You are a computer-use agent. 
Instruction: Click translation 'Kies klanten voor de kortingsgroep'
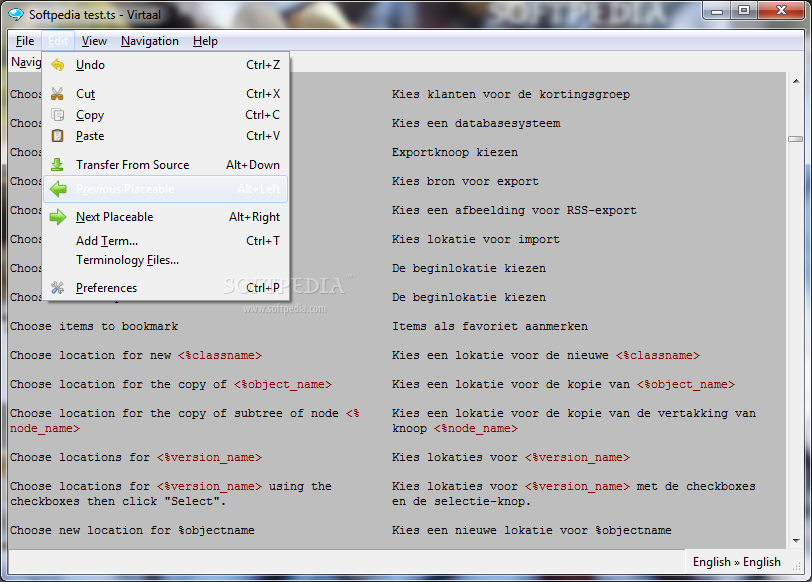[511, 95]
